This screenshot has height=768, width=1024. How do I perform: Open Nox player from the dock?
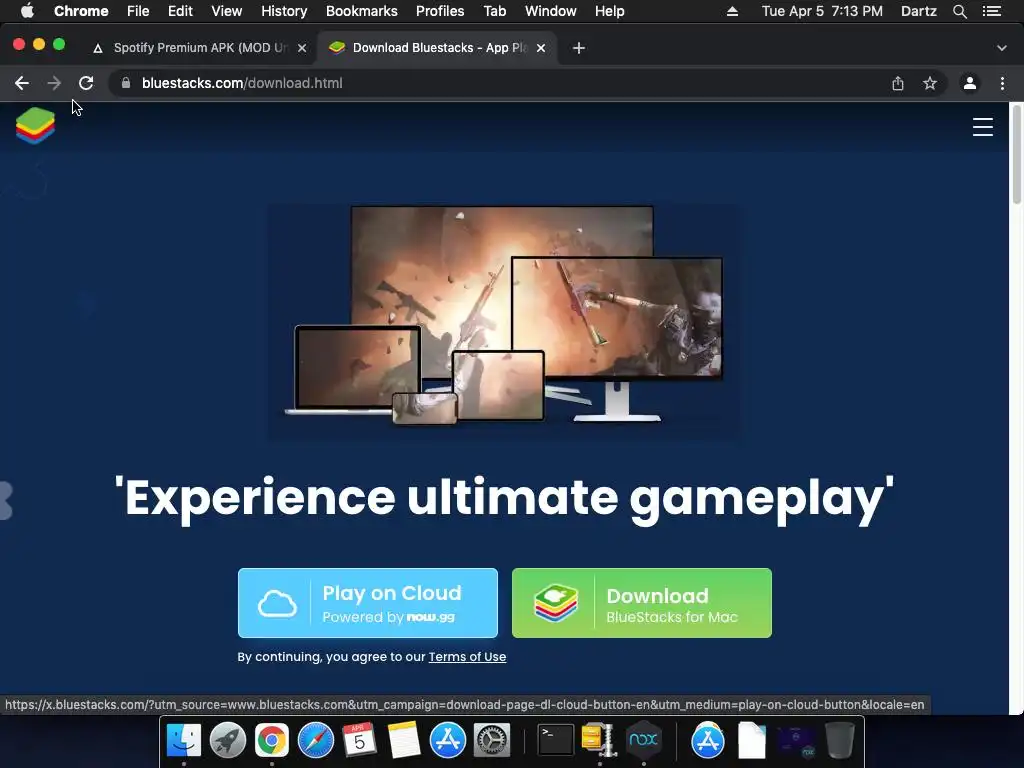643,741
